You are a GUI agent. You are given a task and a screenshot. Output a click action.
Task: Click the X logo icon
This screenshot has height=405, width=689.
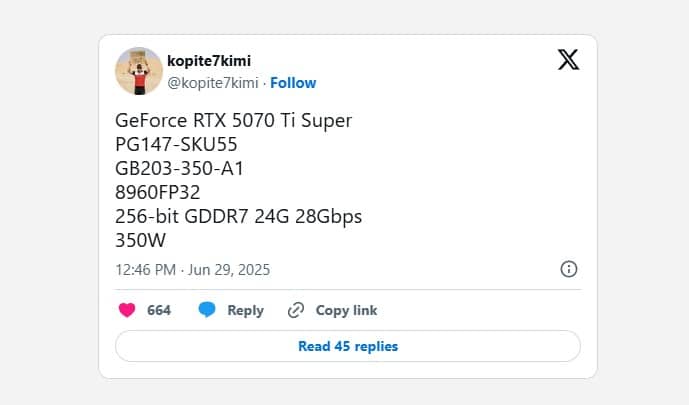[x=568, y=60]
